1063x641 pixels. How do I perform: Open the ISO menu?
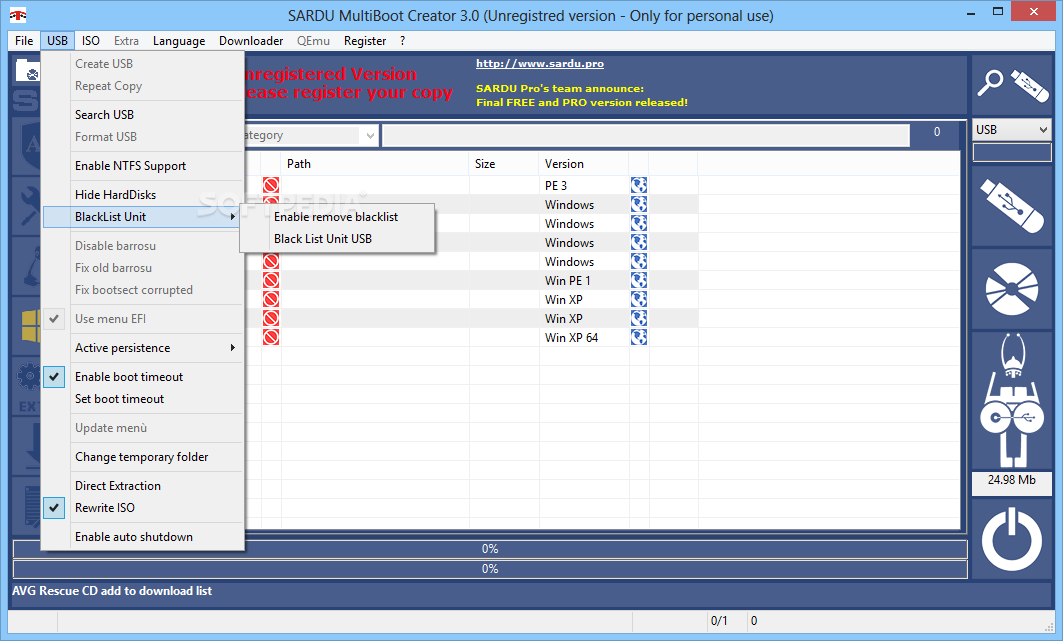pyautogui.click(x=91, y=41)
